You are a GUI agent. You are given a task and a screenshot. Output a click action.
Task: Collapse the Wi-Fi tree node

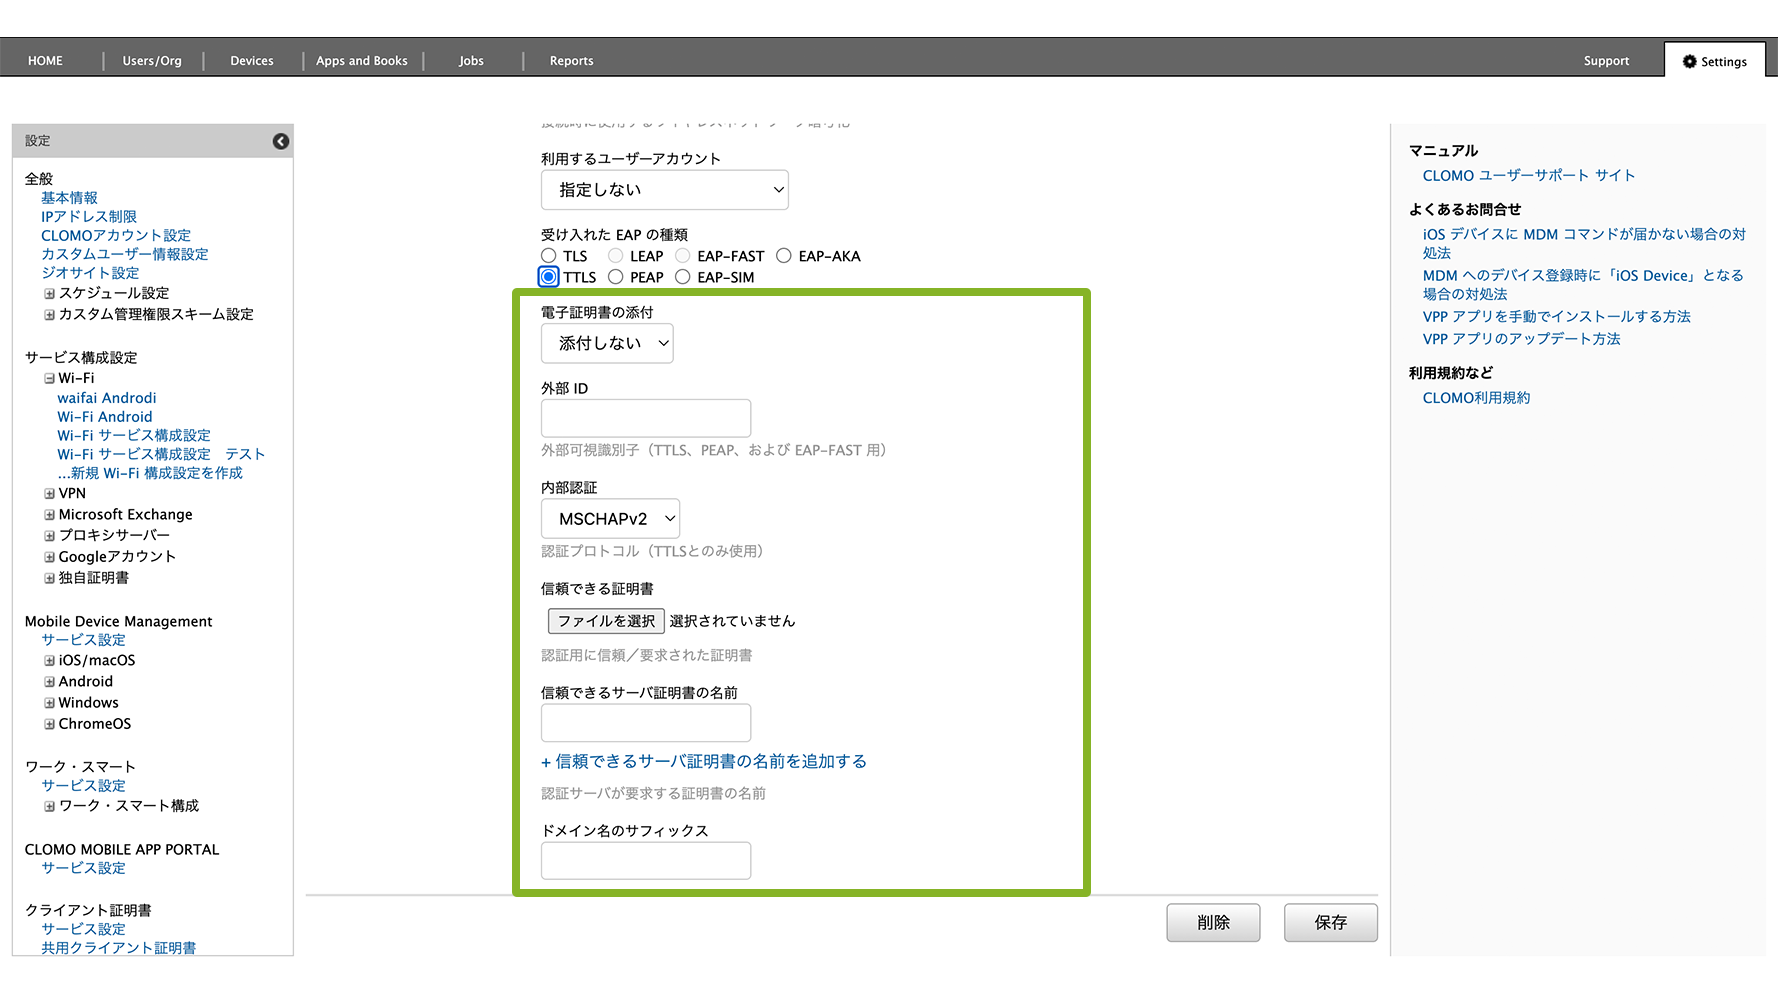coord(49,379)
